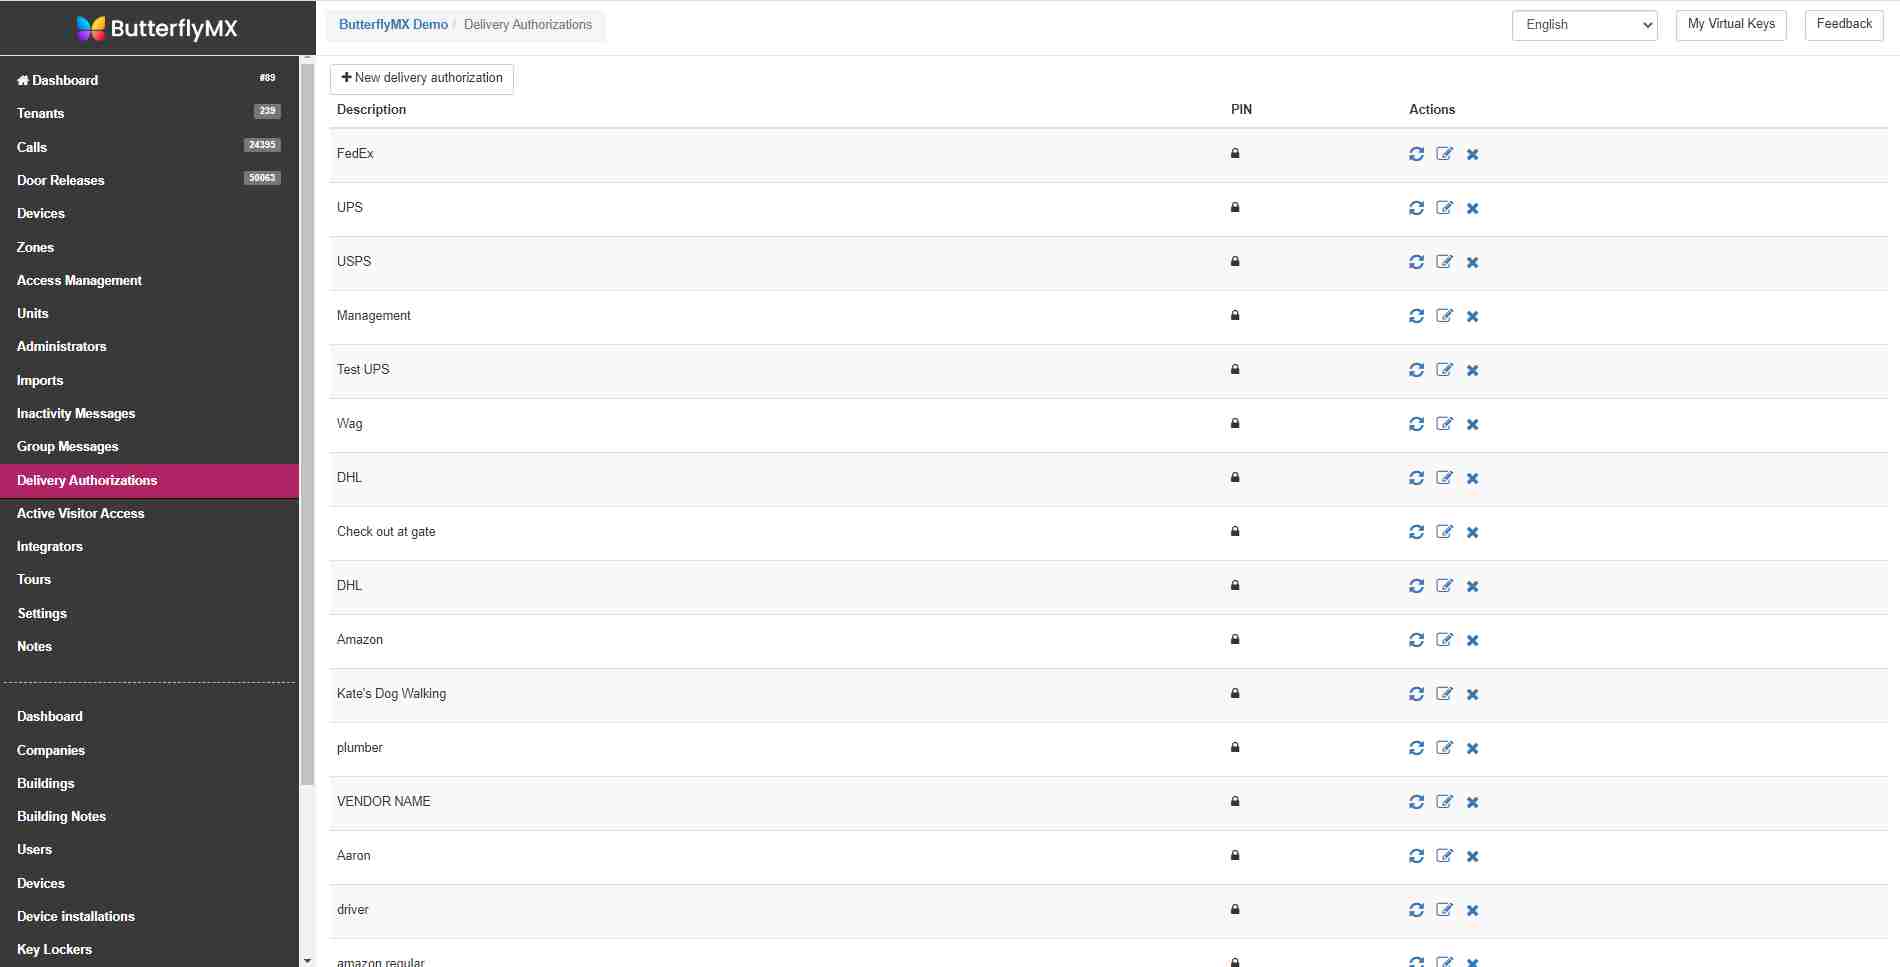Open the English language dropdown
Image resolution: width=1900 pixels, height=967 pixels.
tap(1584, 25)
